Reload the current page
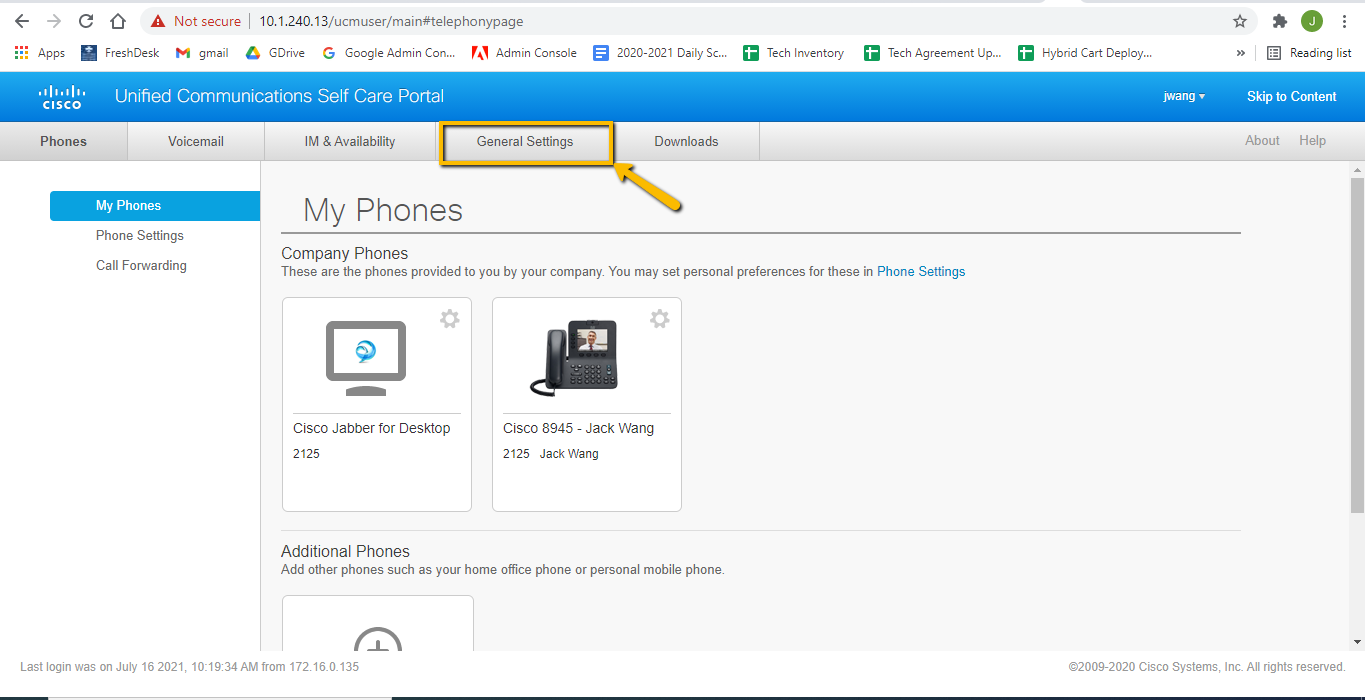This screenshot has height=700, width=1365. 86,21
